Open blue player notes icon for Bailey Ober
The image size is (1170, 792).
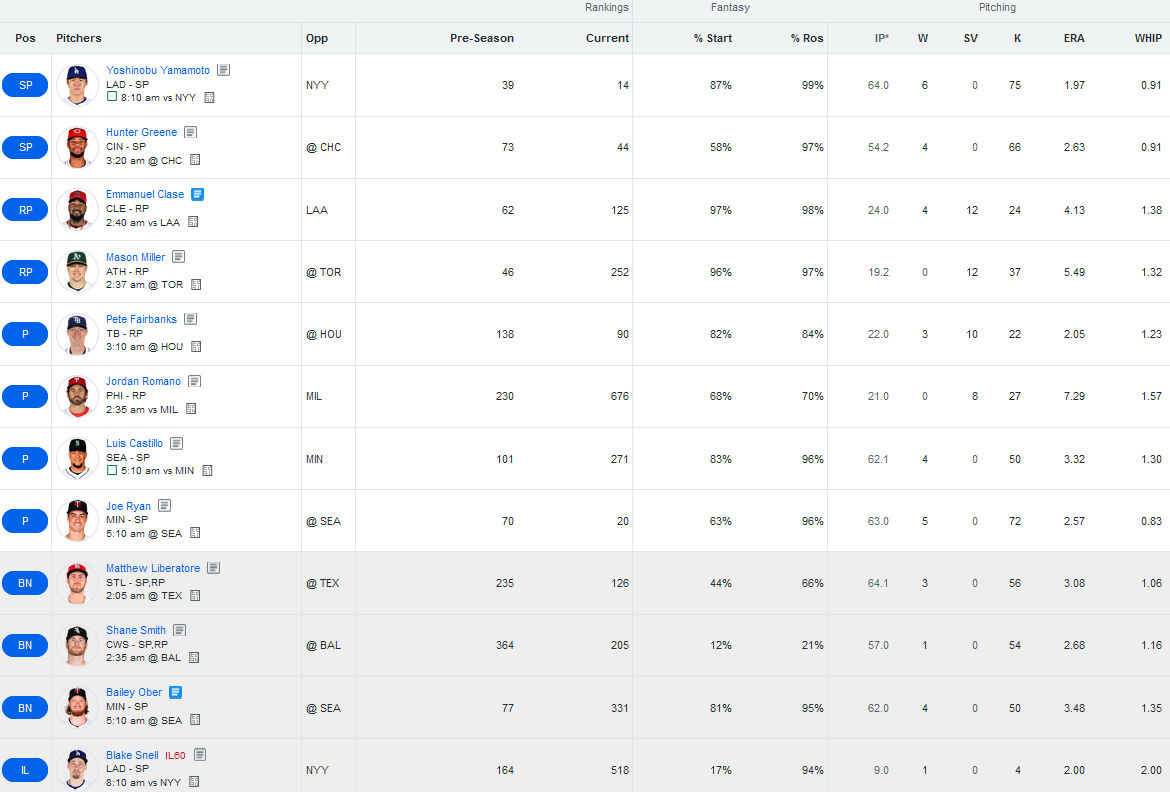tap(175, 693)
